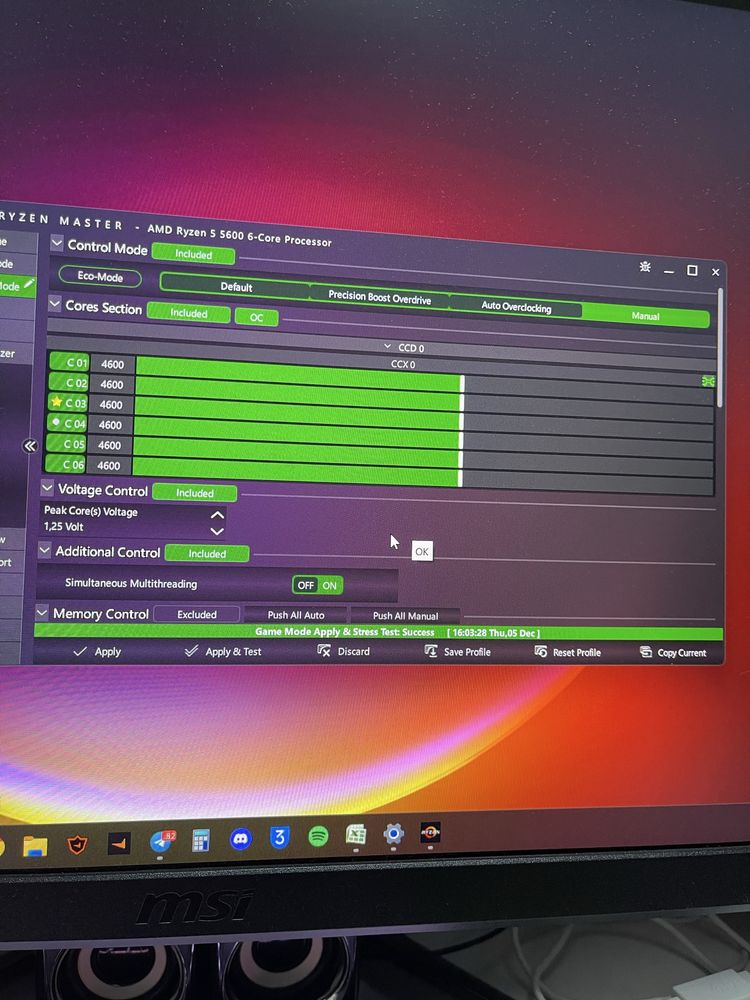The width and height of the screenshot is (750, 1000).
Task: Collapse the Voltage Control section
Action: pyautogui.click(x=47, y=488)
